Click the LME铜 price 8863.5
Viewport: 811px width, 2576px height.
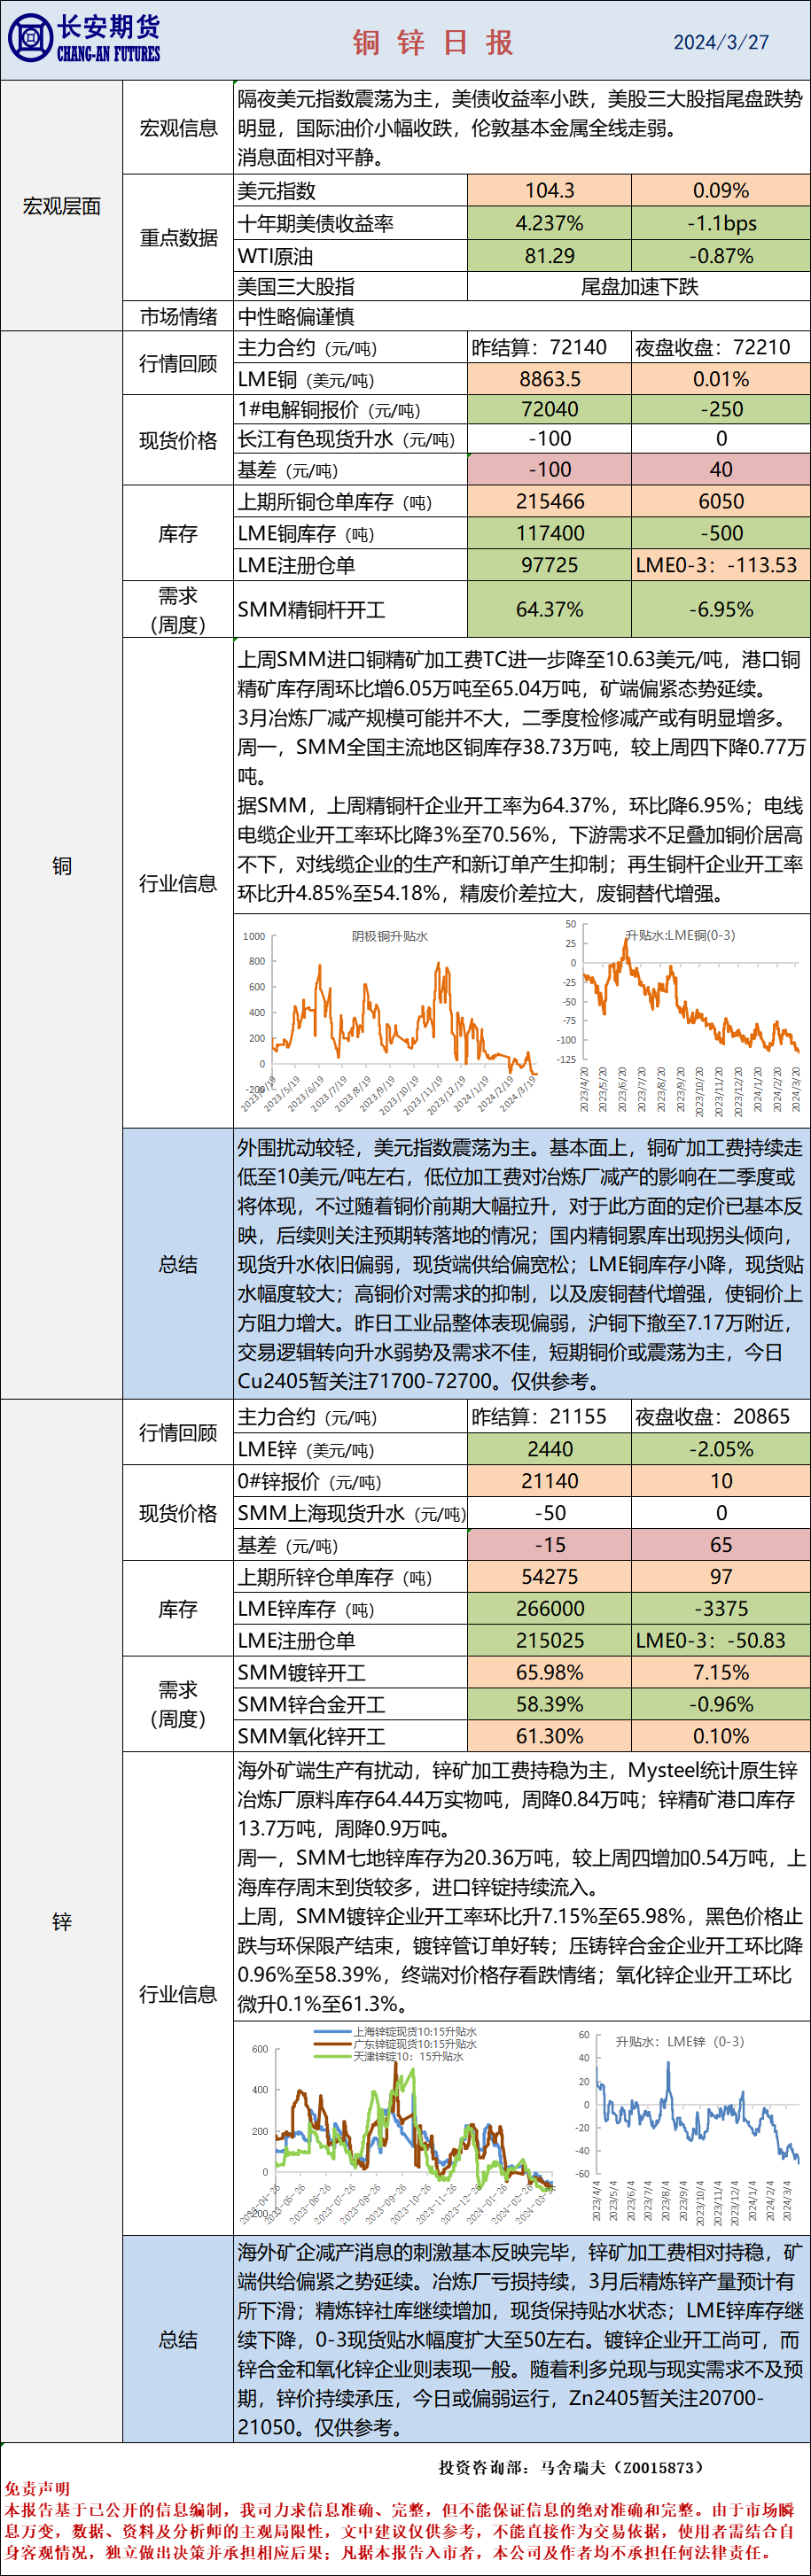[549, 379]
